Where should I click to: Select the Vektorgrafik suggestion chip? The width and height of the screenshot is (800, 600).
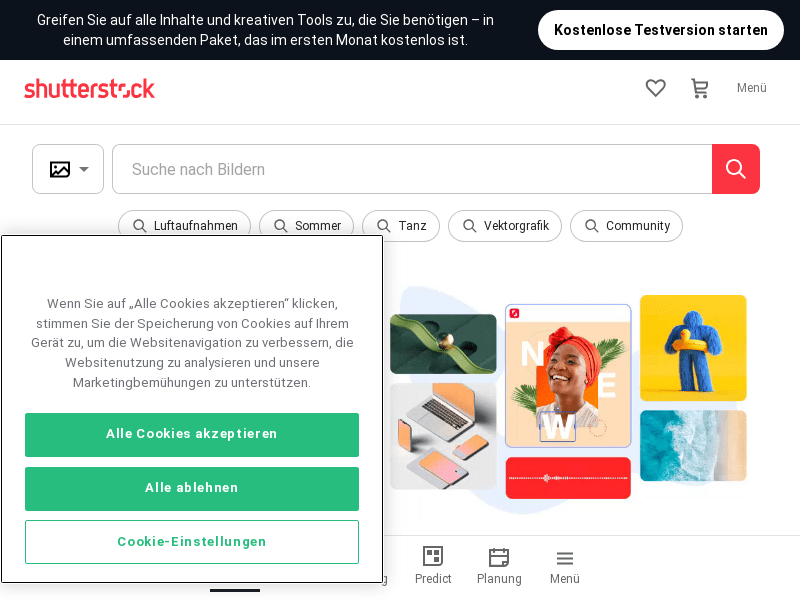(505, 226)
